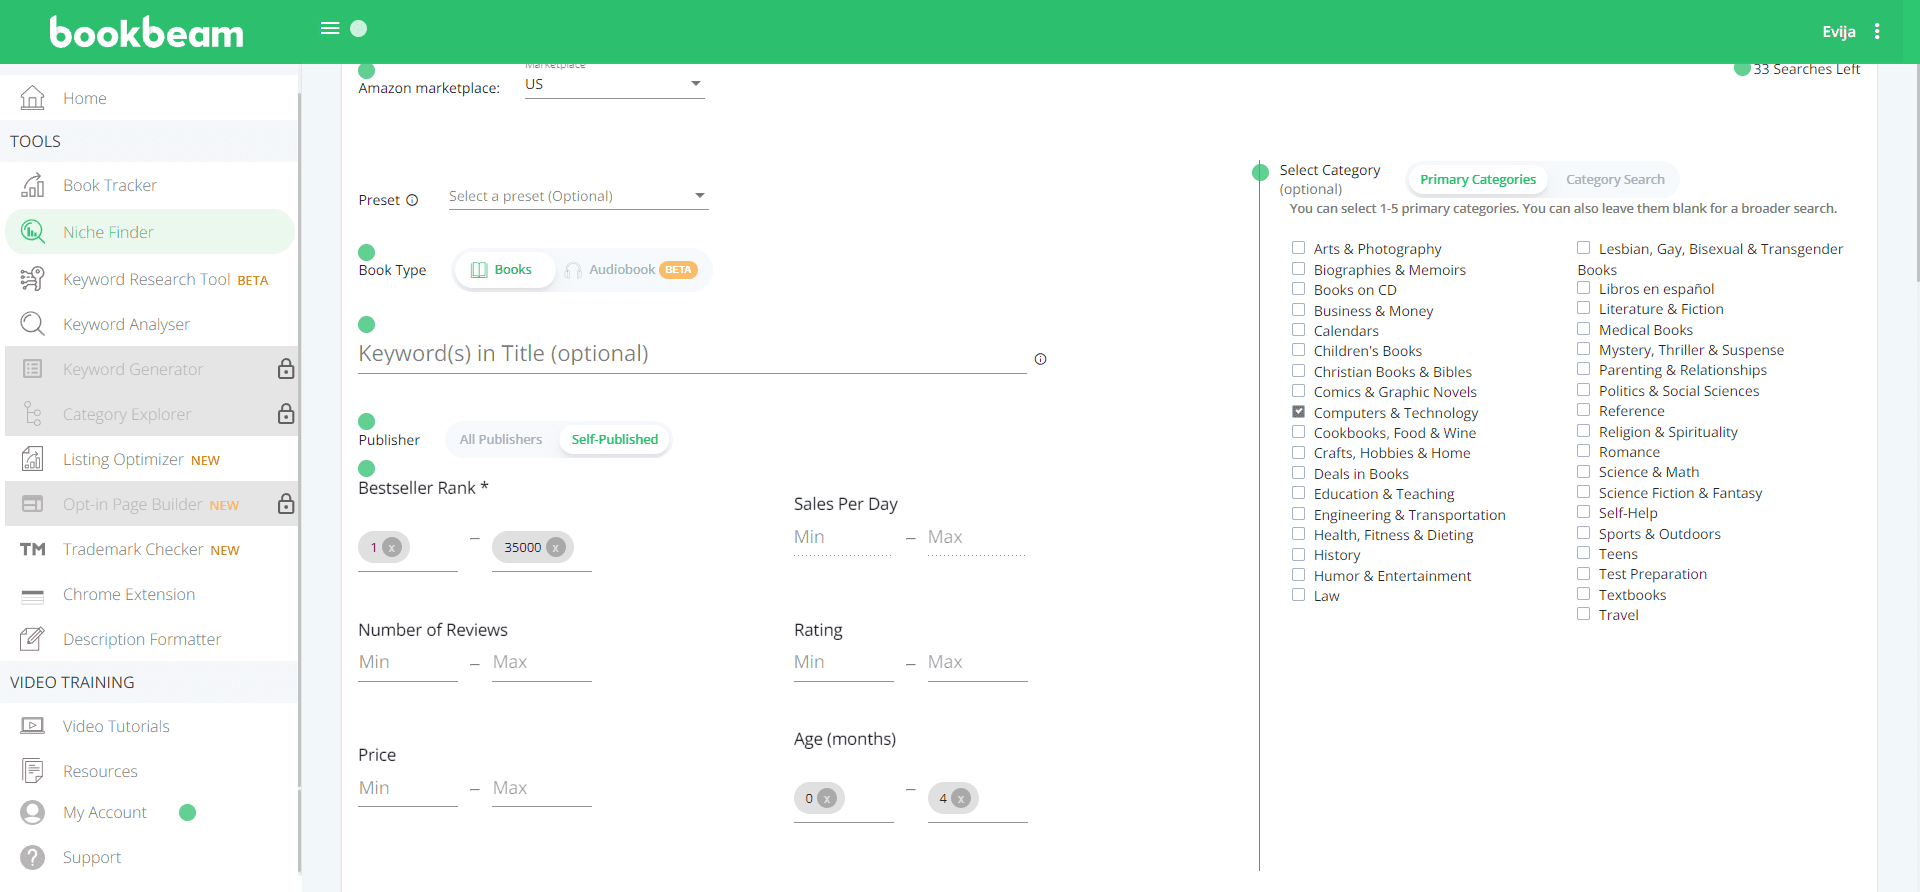Image resolution: width=1920 pixels, height=892 pixels.
Task: Click the Home icon in sidebar
Action: click(33, 98)
